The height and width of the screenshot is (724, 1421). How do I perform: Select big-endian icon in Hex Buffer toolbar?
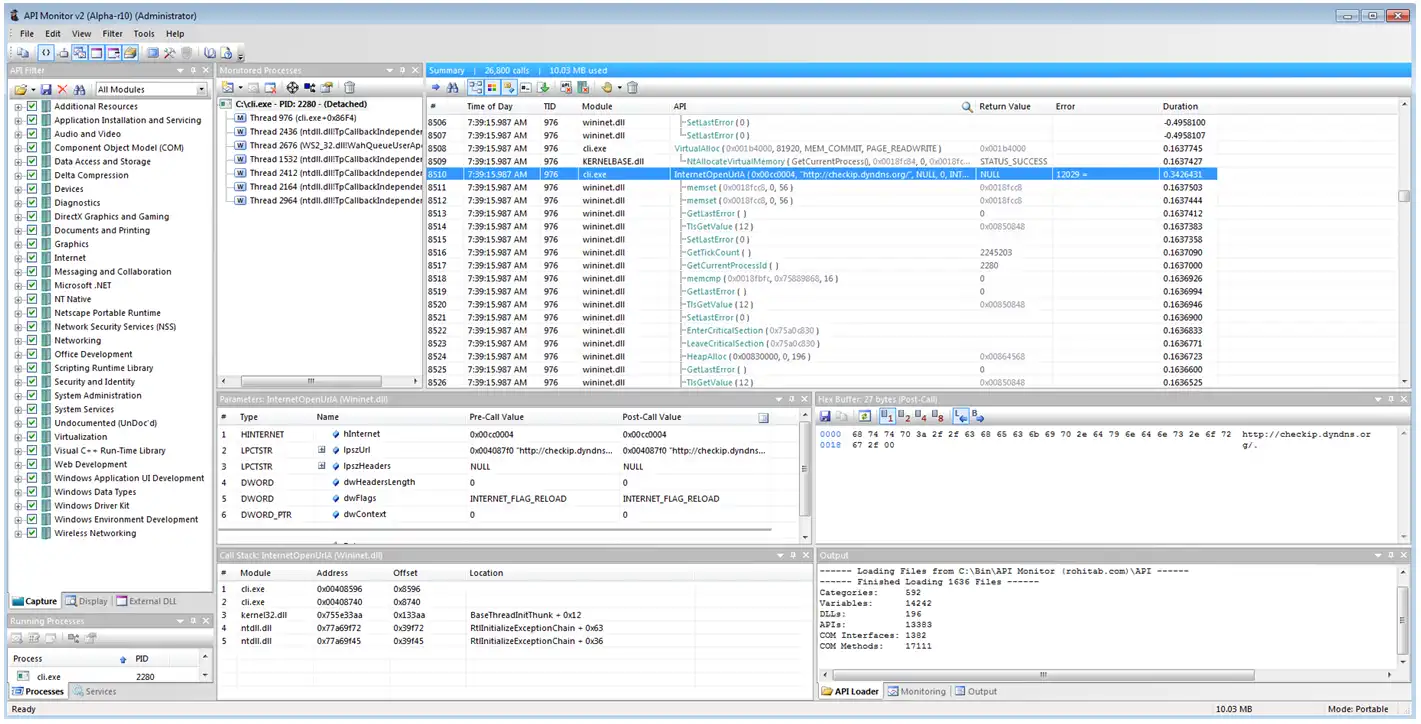coord(977,416)
